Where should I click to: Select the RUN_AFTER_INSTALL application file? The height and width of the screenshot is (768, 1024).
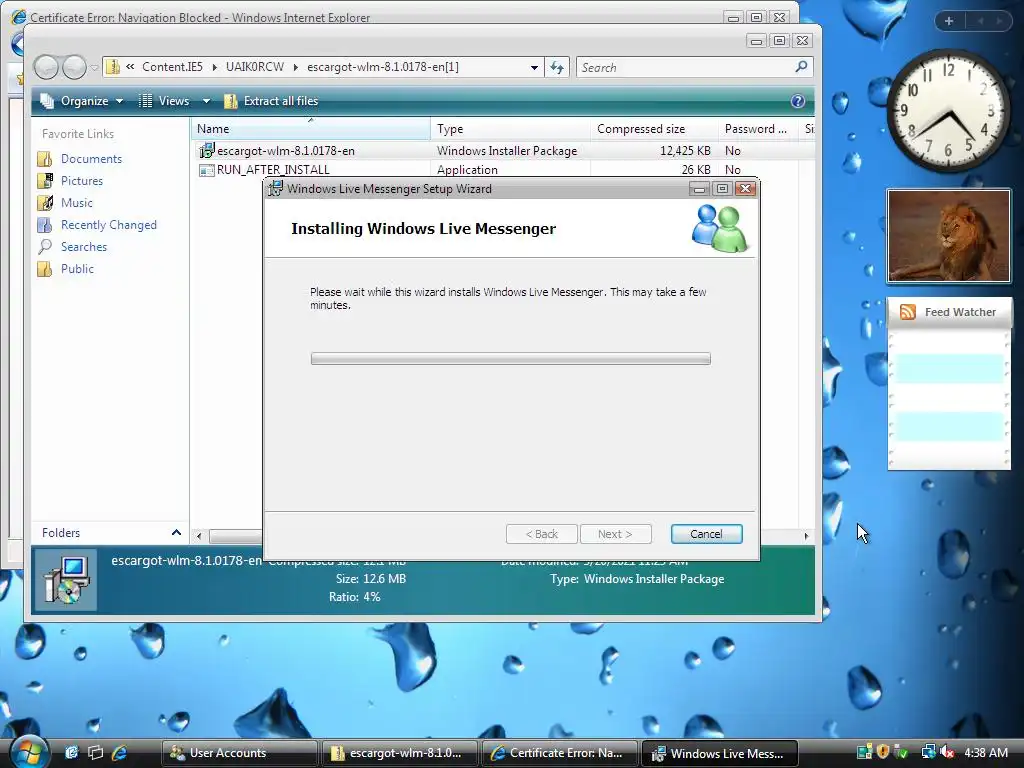pyautogui.click(x=273, y=170)
